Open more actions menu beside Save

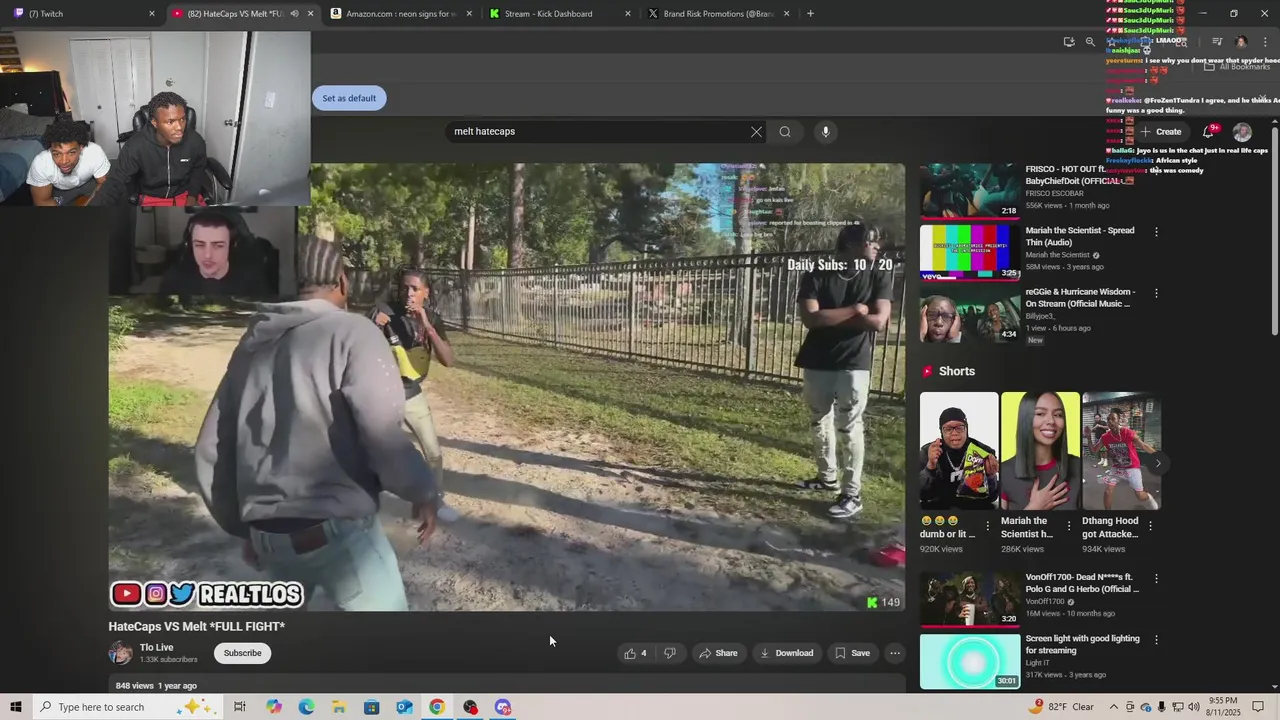pyautogui.click(x=895, y=653)
